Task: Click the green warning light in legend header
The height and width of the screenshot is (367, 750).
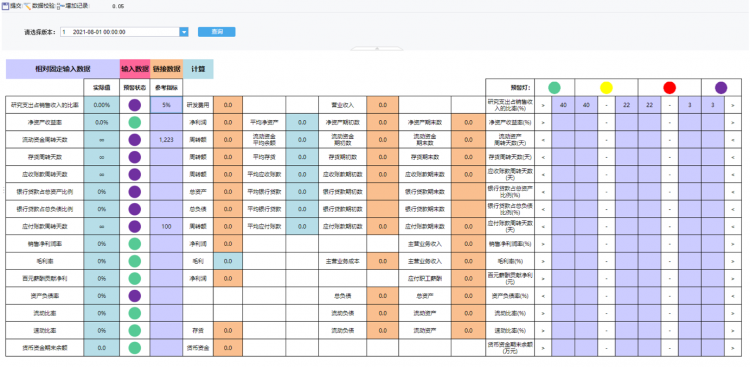Action: tap(554, 88)
